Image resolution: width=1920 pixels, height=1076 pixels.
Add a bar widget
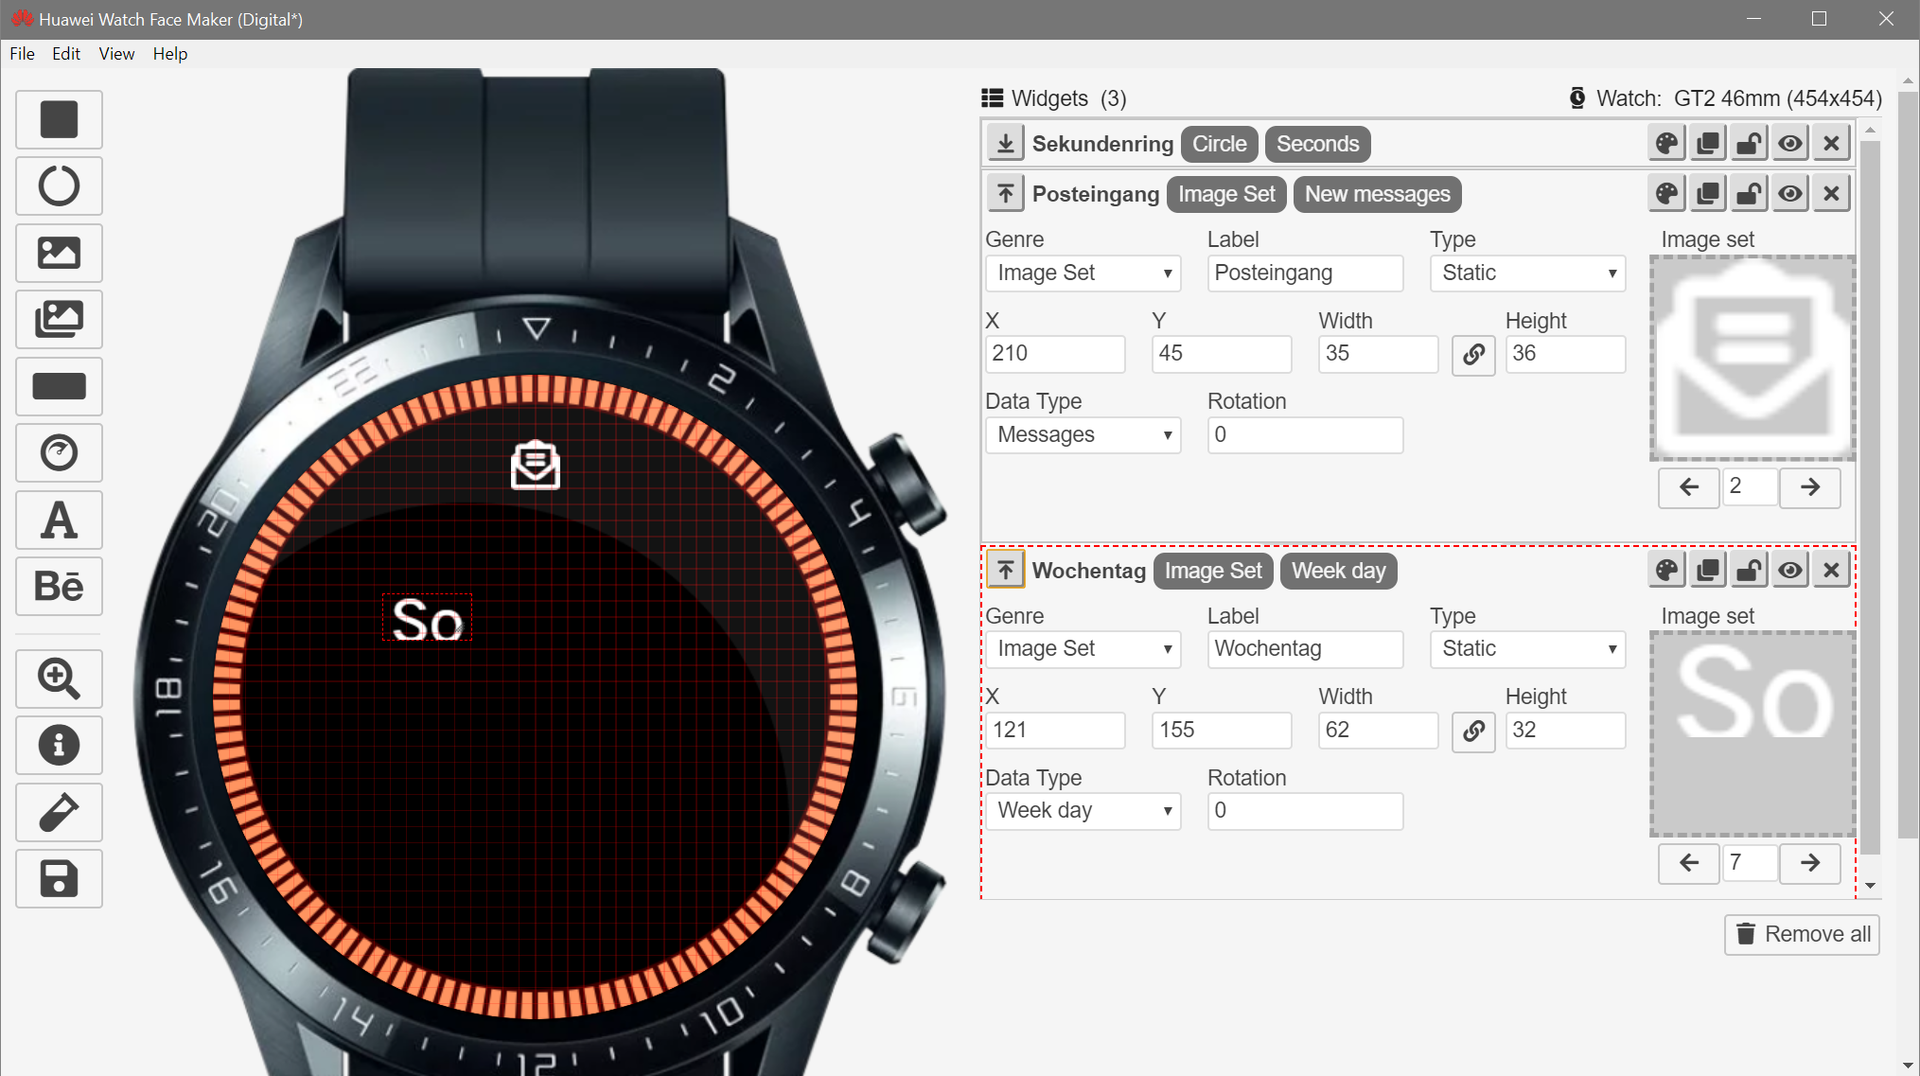pyautogui.click(x=59, y=386)
